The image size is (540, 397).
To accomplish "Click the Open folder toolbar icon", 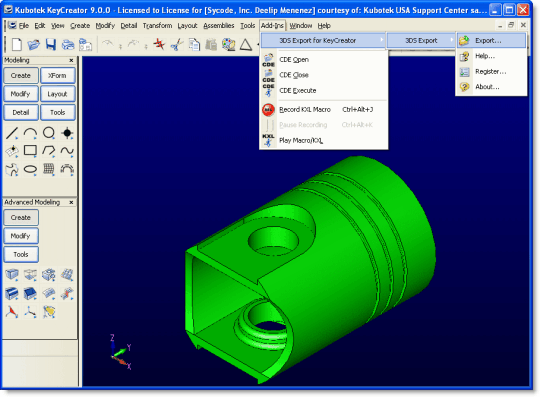I will click(x=34, y=45).
